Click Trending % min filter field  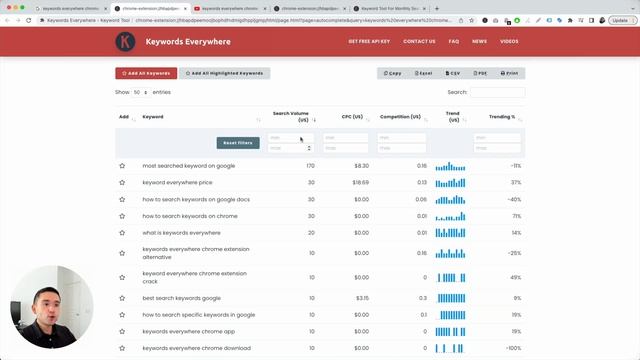[x=497, y=138]
